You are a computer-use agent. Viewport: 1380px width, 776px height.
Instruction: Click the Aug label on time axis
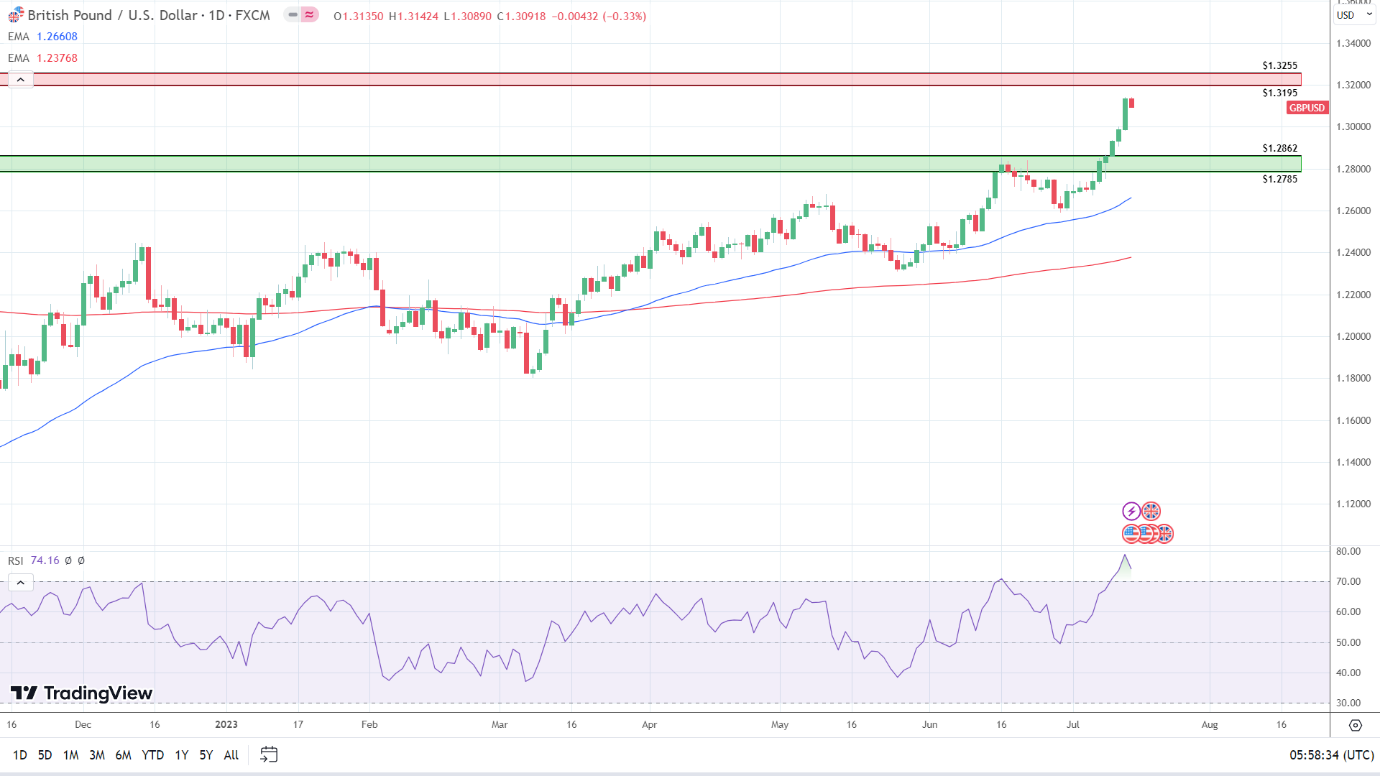[1209, 725]
